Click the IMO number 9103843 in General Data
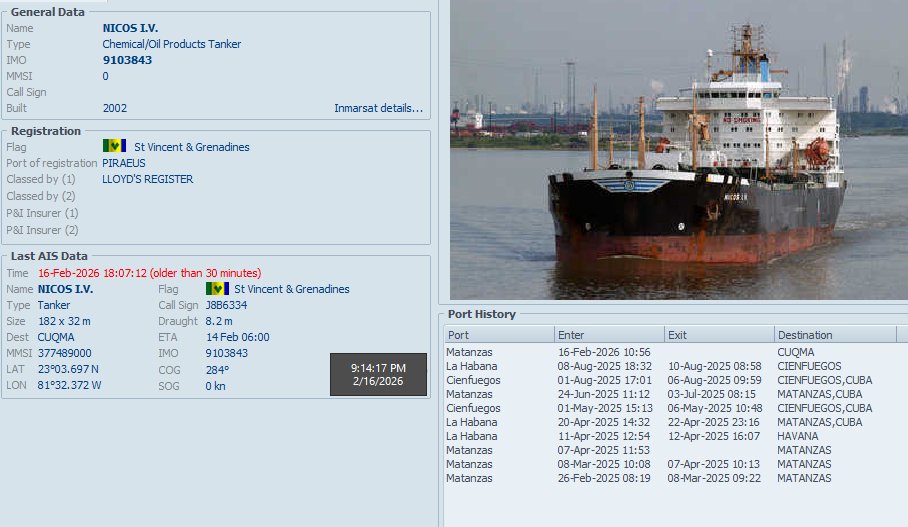Screen dimensions: 908x527 click(x=127, y=60)
